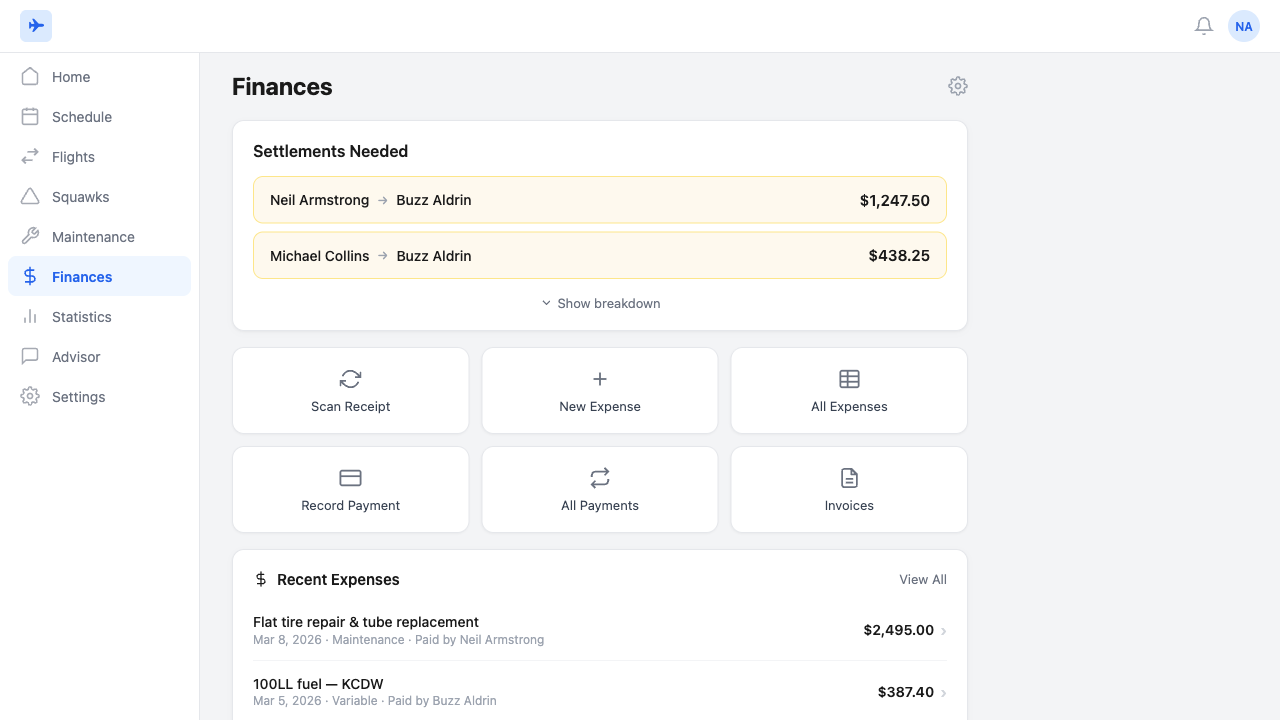Select Maintenance from the sidebar
The image size is (1280, 720).
click(93, 236)
